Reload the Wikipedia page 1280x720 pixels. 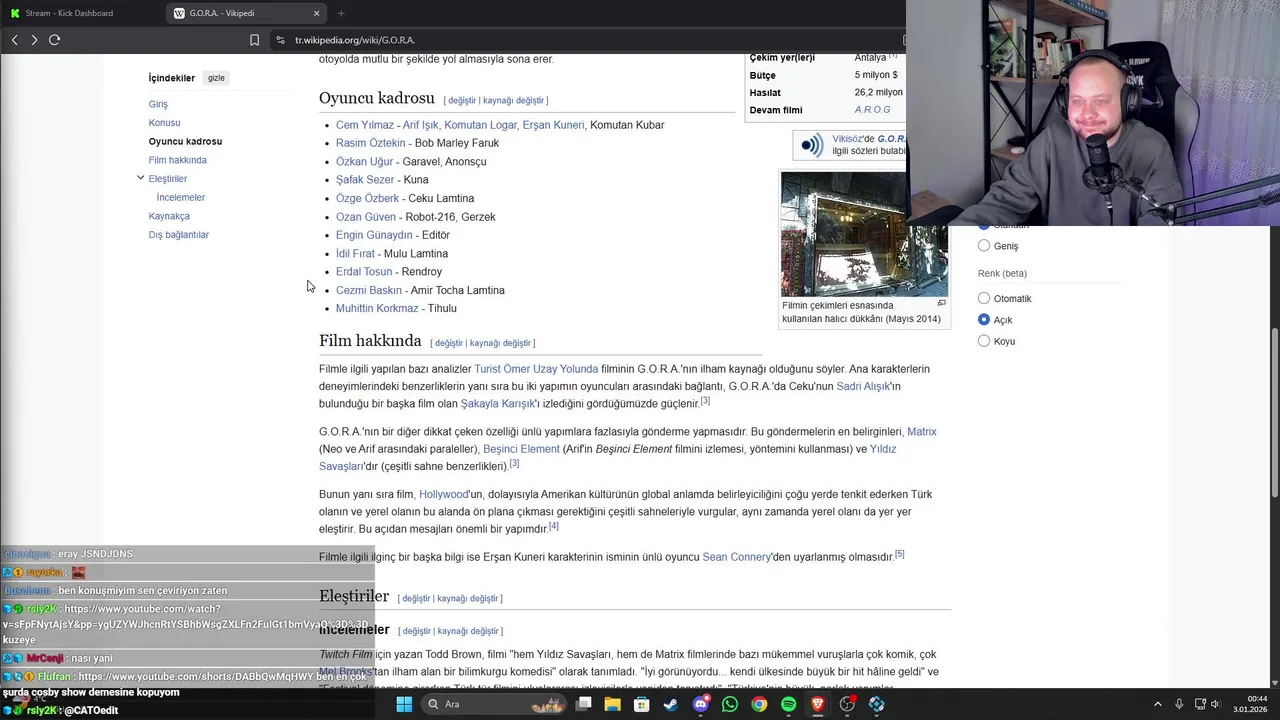55,40
